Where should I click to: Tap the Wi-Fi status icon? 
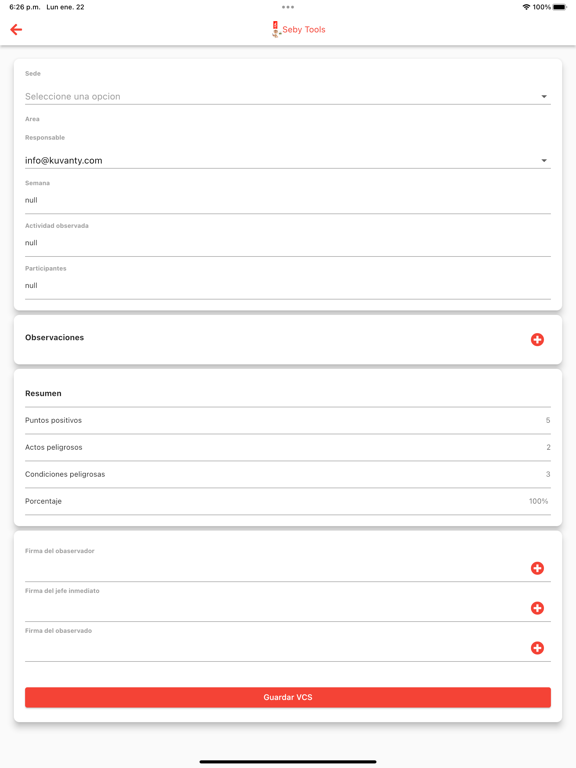pyautogui.click(x=526, y=7)
